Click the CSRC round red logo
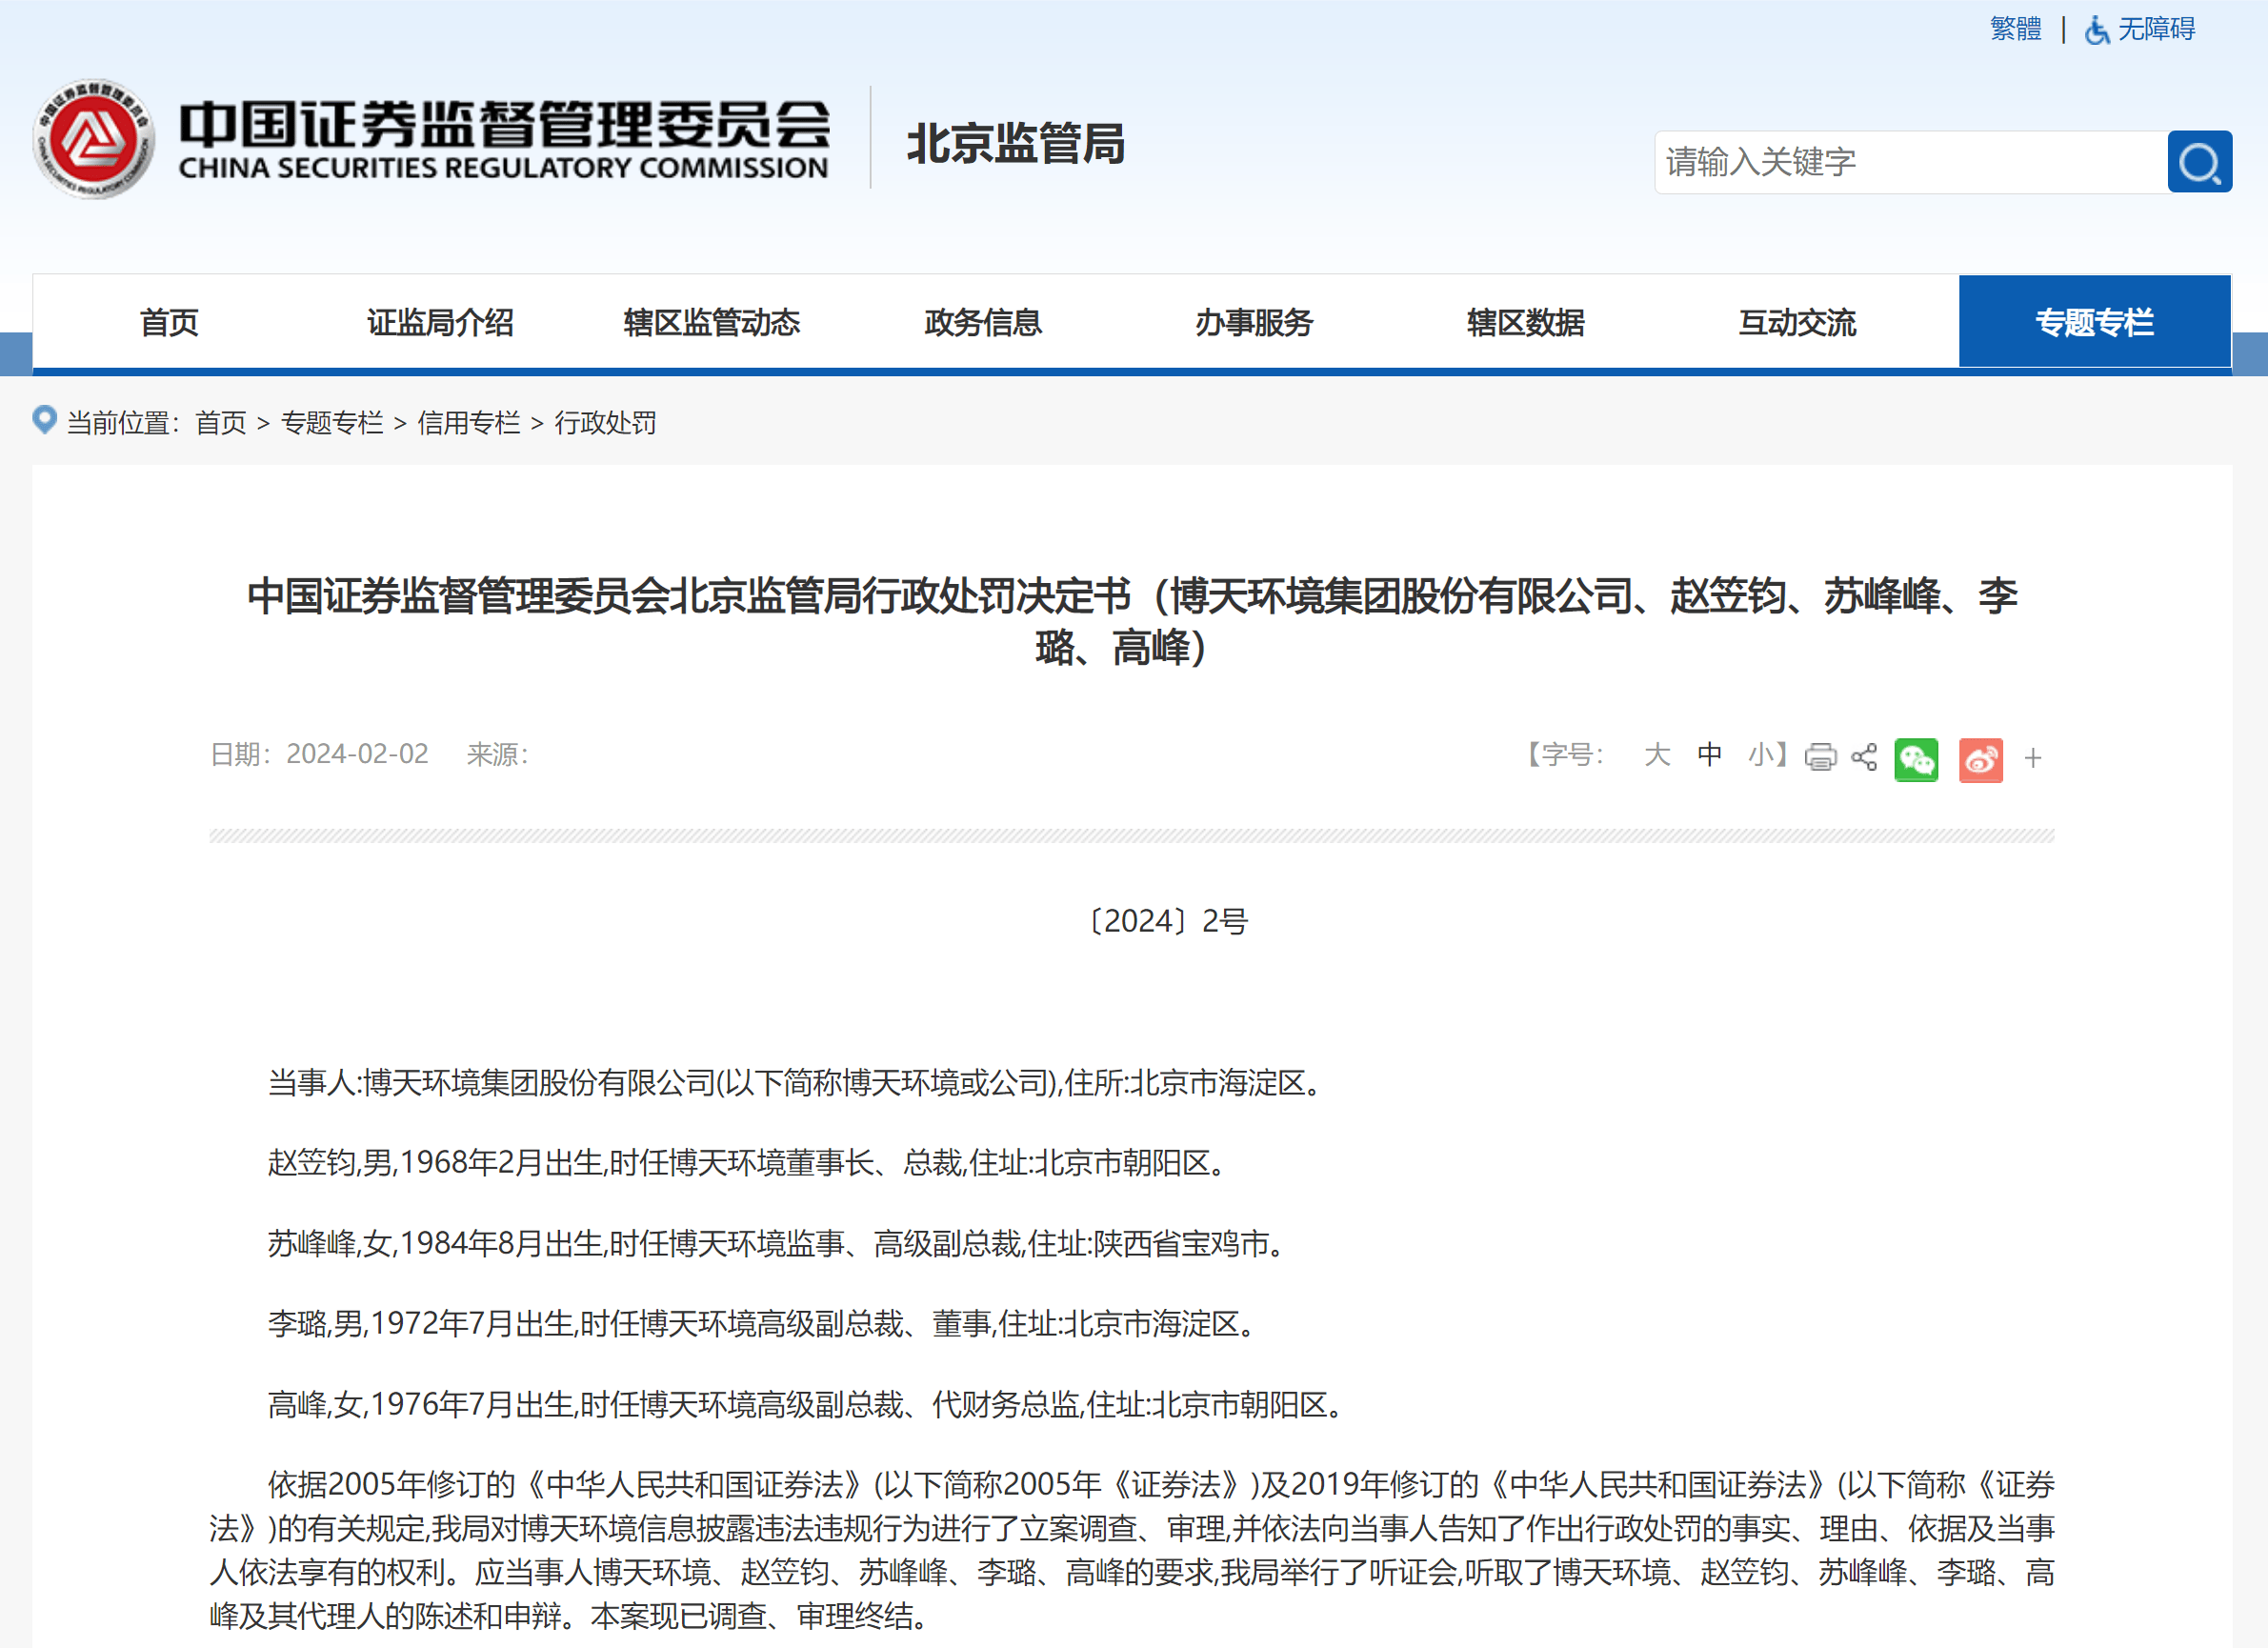Screen dimensions: 2268x1648 coord(94,139)
